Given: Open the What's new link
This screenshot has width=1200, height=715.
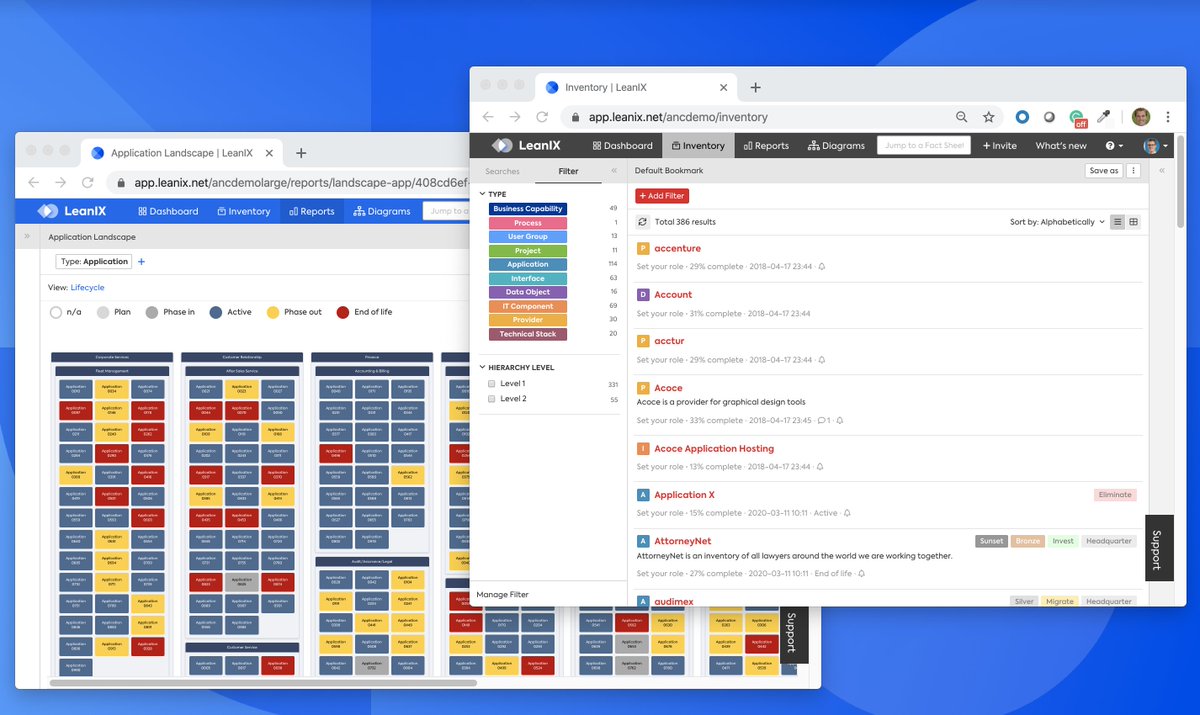Looking at the screenshot, I should [x=1061, y=146].
